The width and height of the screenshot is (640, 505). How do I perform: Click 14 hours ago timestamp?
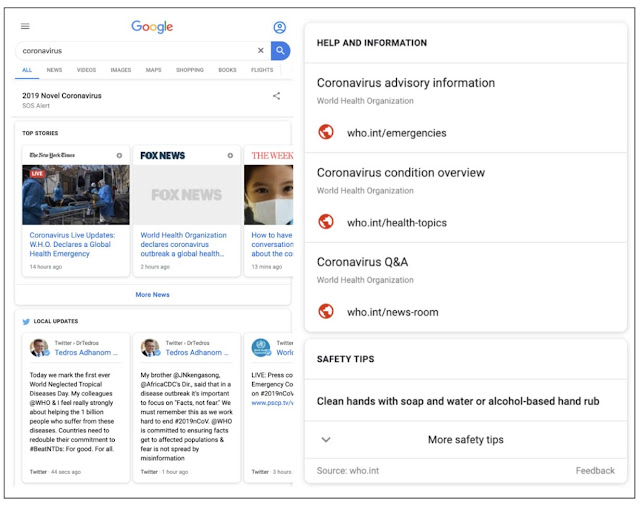point(46,267)
